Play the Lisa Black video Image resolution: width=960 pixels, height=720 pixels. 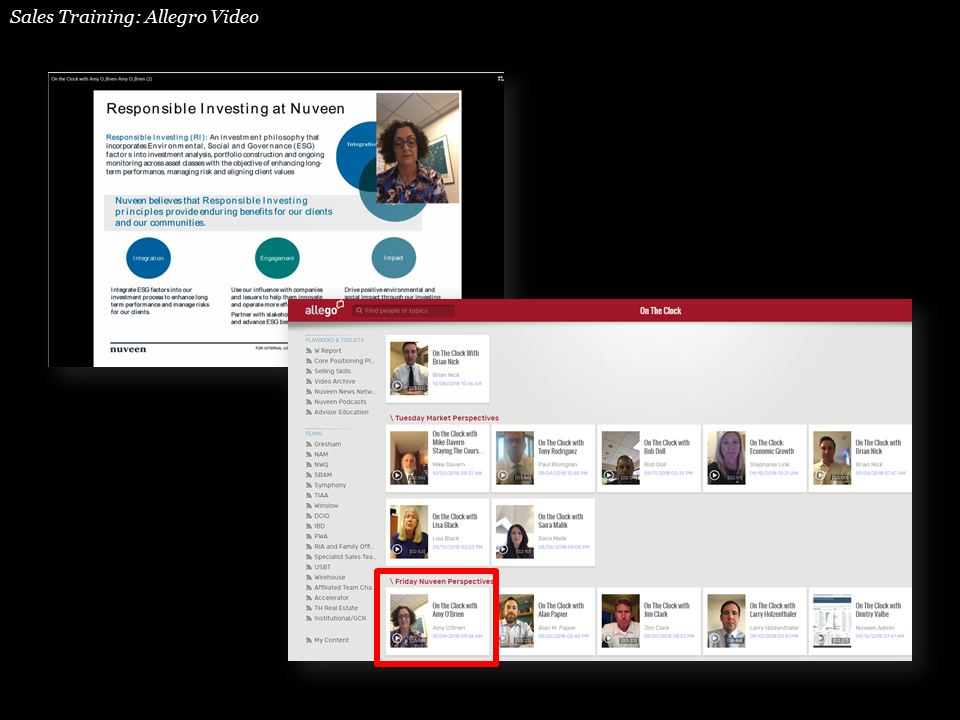397,549
